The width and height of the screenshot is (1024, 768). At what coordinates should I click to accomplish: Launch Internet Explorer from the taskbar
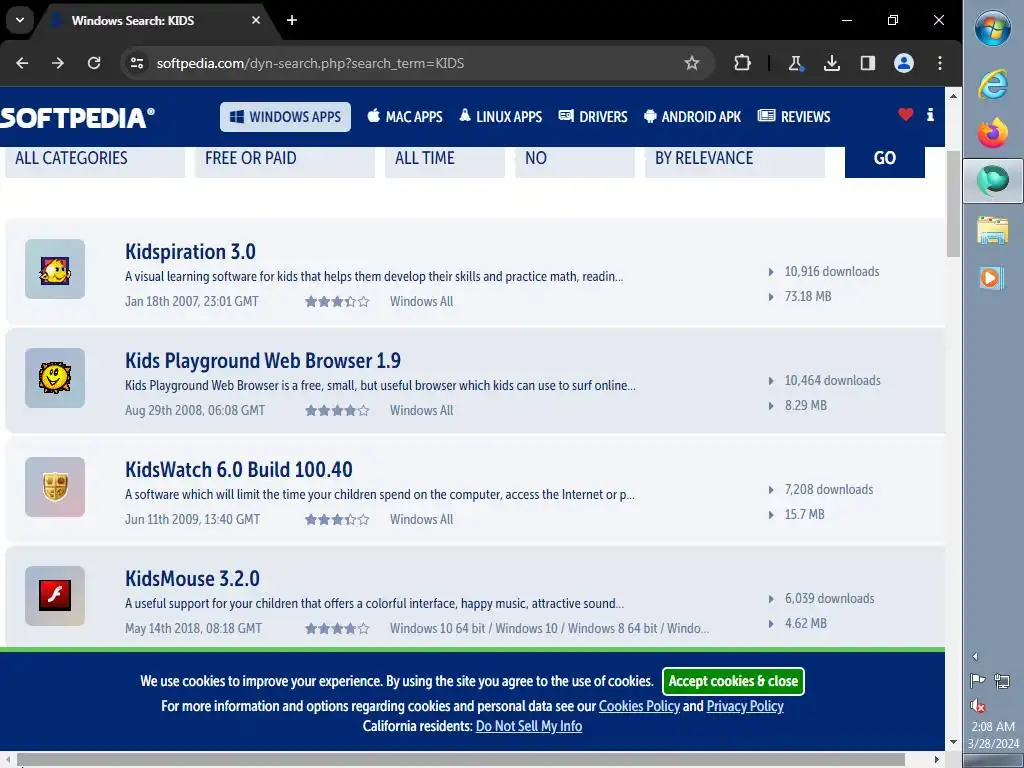pyautogui.click(x=993, y=85)
